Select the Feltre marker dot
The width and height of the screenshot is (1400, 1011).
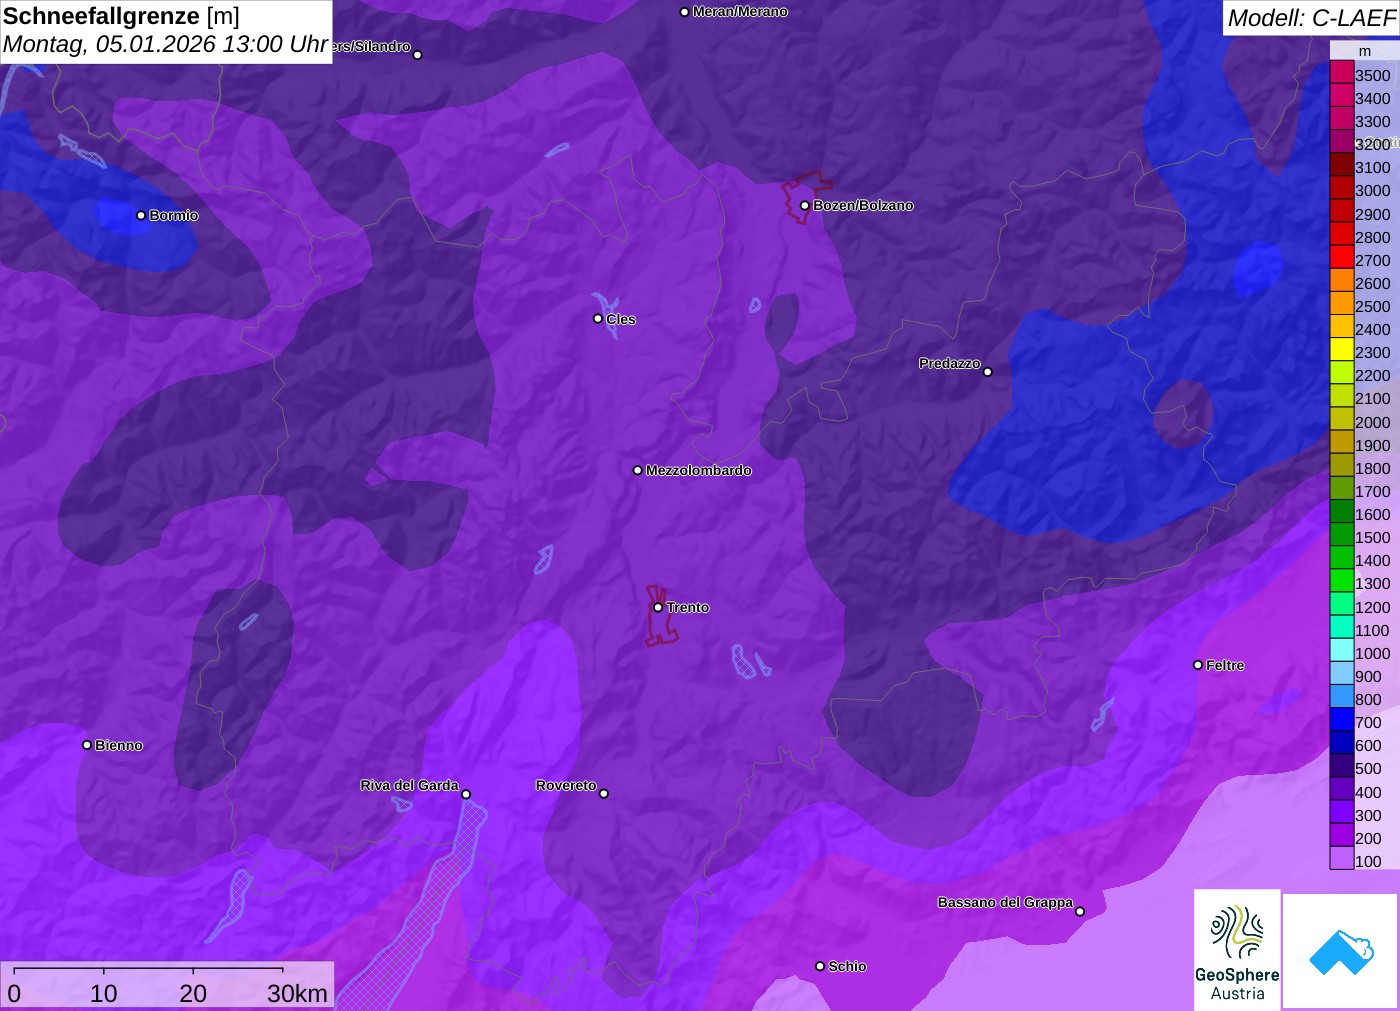[1198, 665]
